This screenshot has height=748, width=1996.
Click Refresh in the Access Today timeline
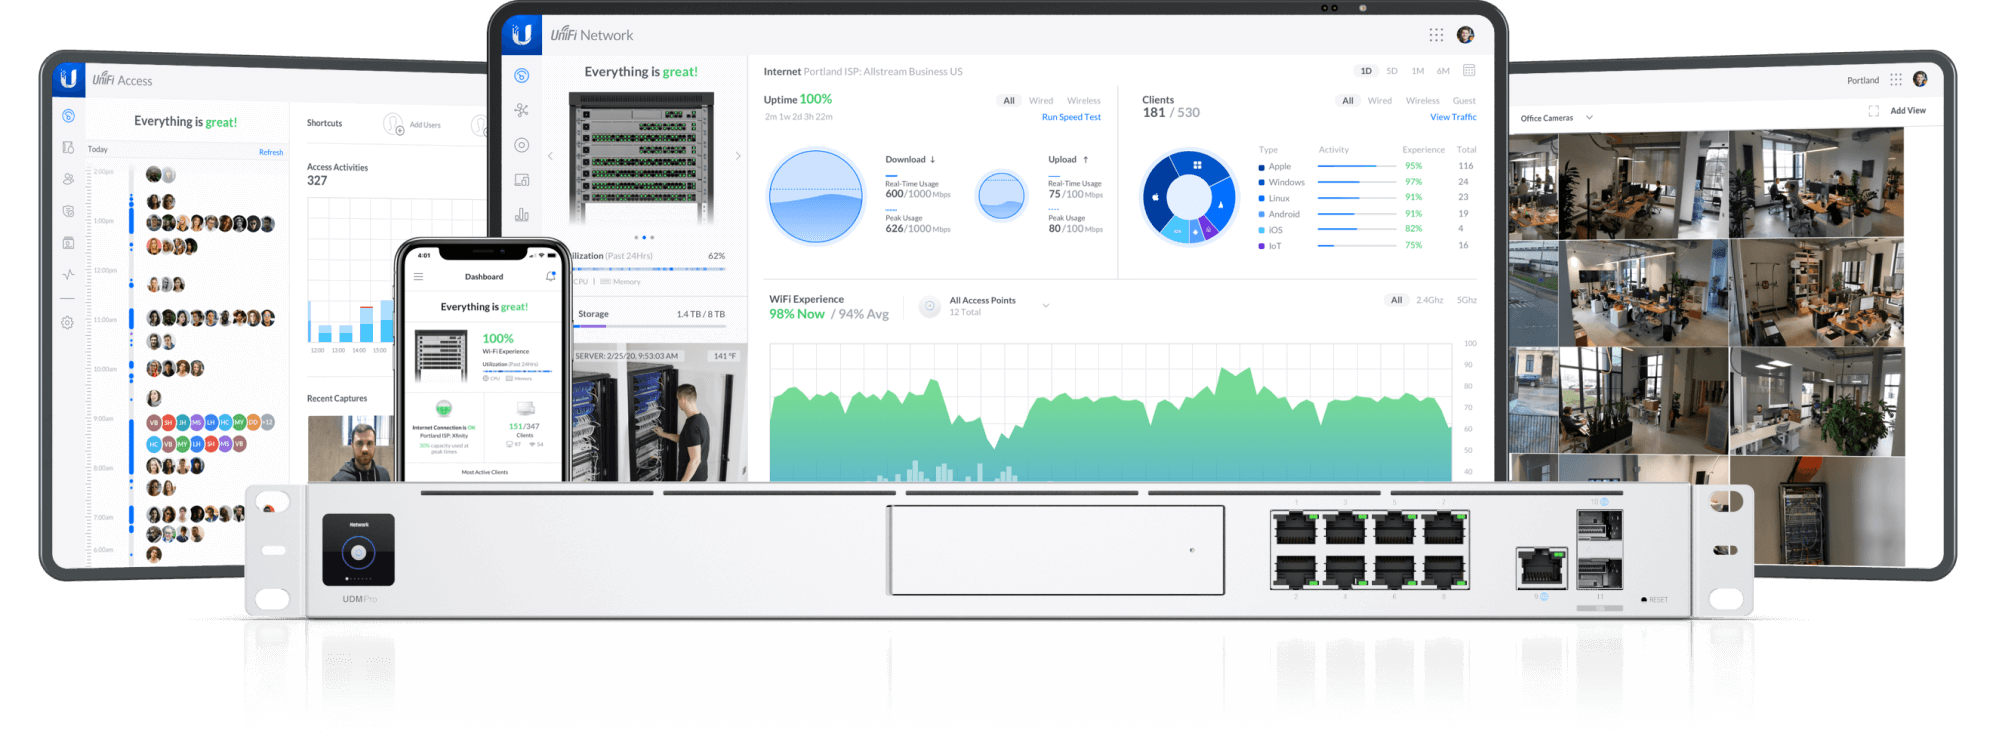(x=271, y=153)
